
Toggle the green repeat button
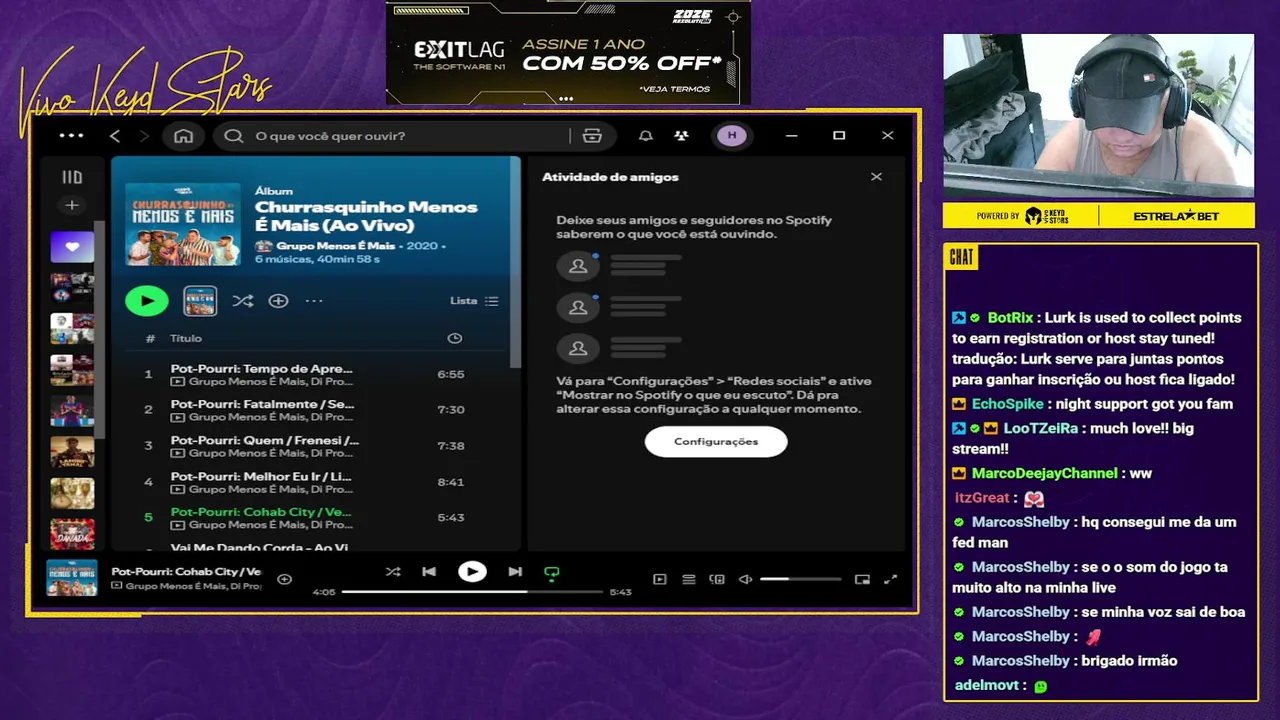(x=551, y=573)
